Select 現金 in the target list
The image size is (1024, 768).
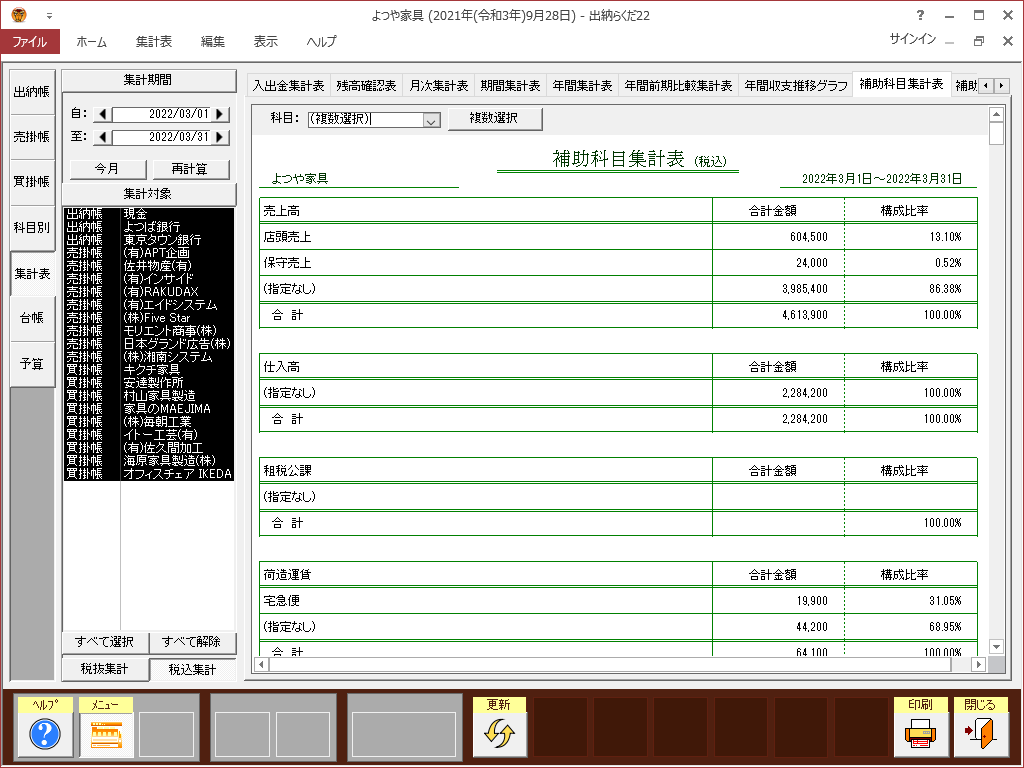149,214
